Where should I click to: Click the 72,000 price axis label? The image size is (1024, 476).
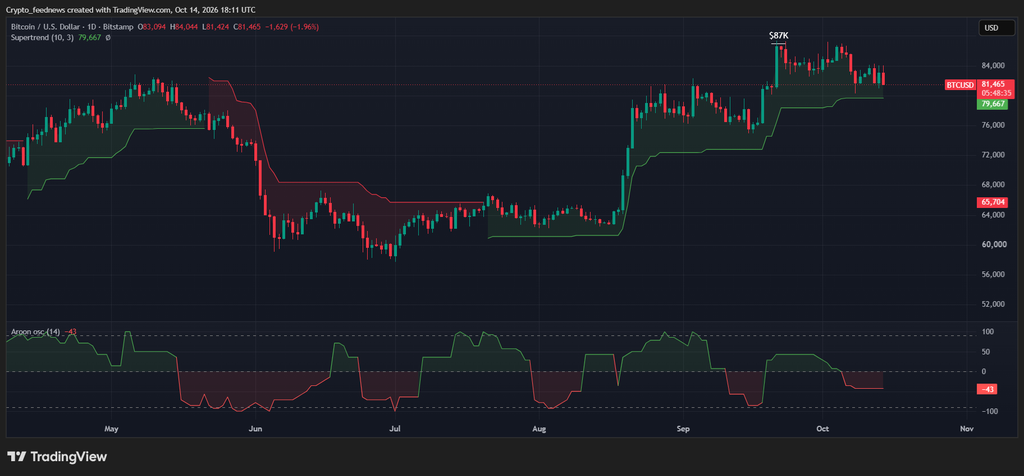tap(993, 155)
